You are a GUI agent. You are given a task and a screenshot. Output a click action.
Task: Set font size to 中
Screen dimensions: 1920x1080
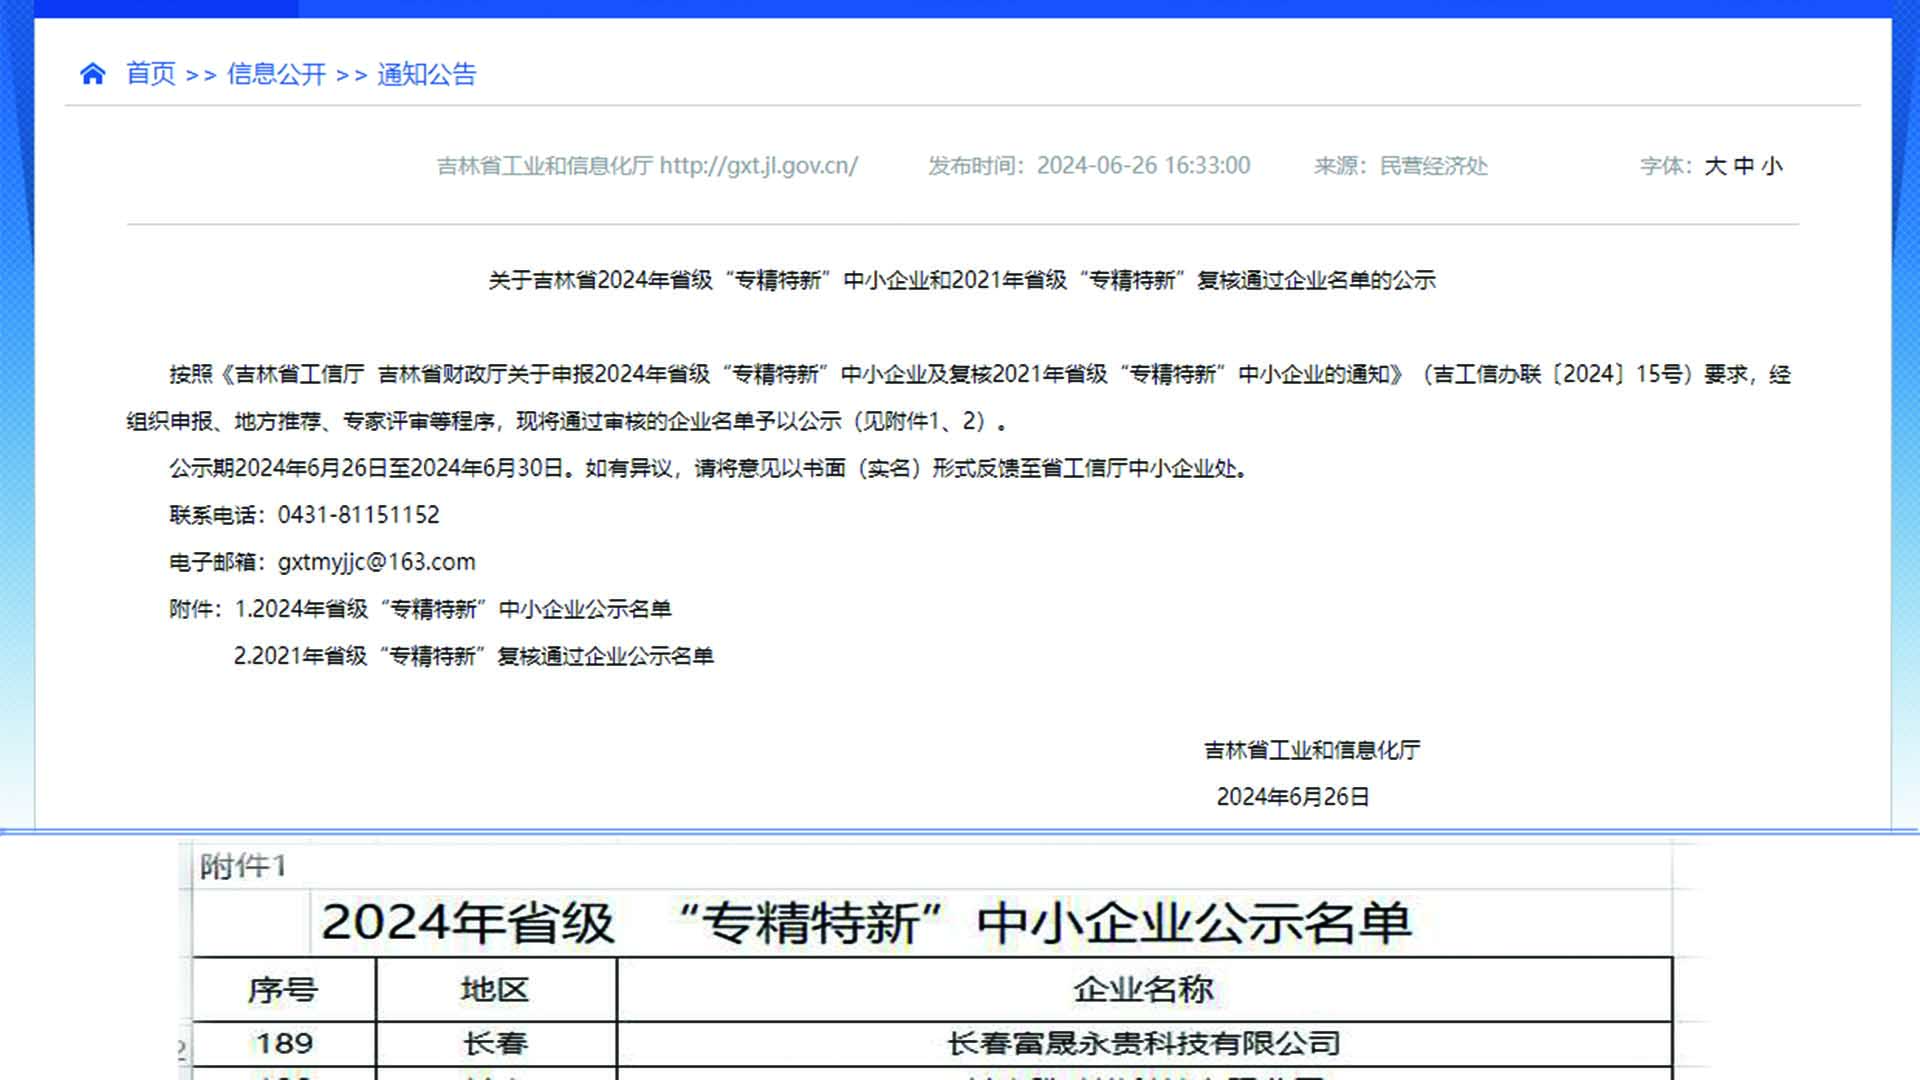(x=1744, y=167)
